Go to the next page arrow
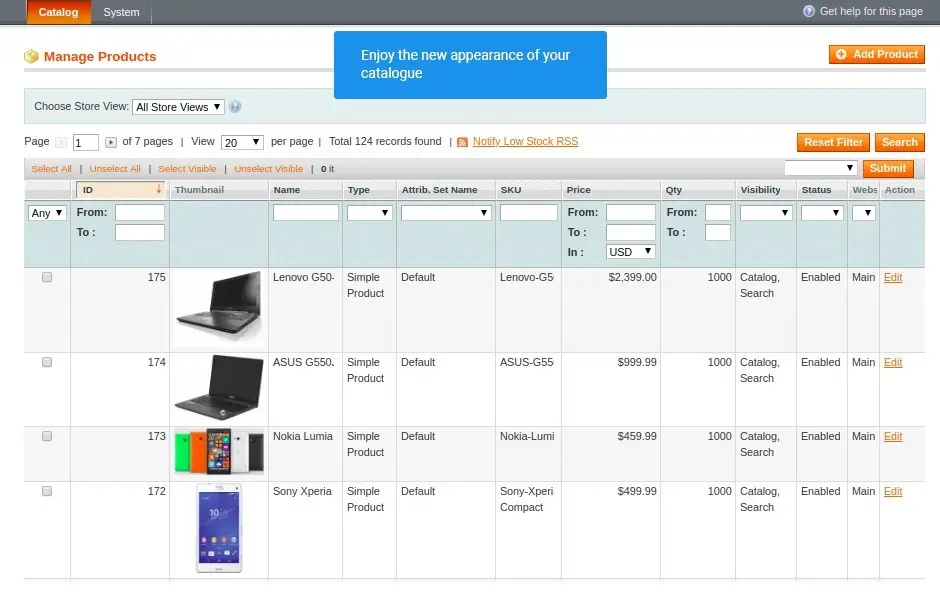 pyautogui.click(x=110, y=142)
